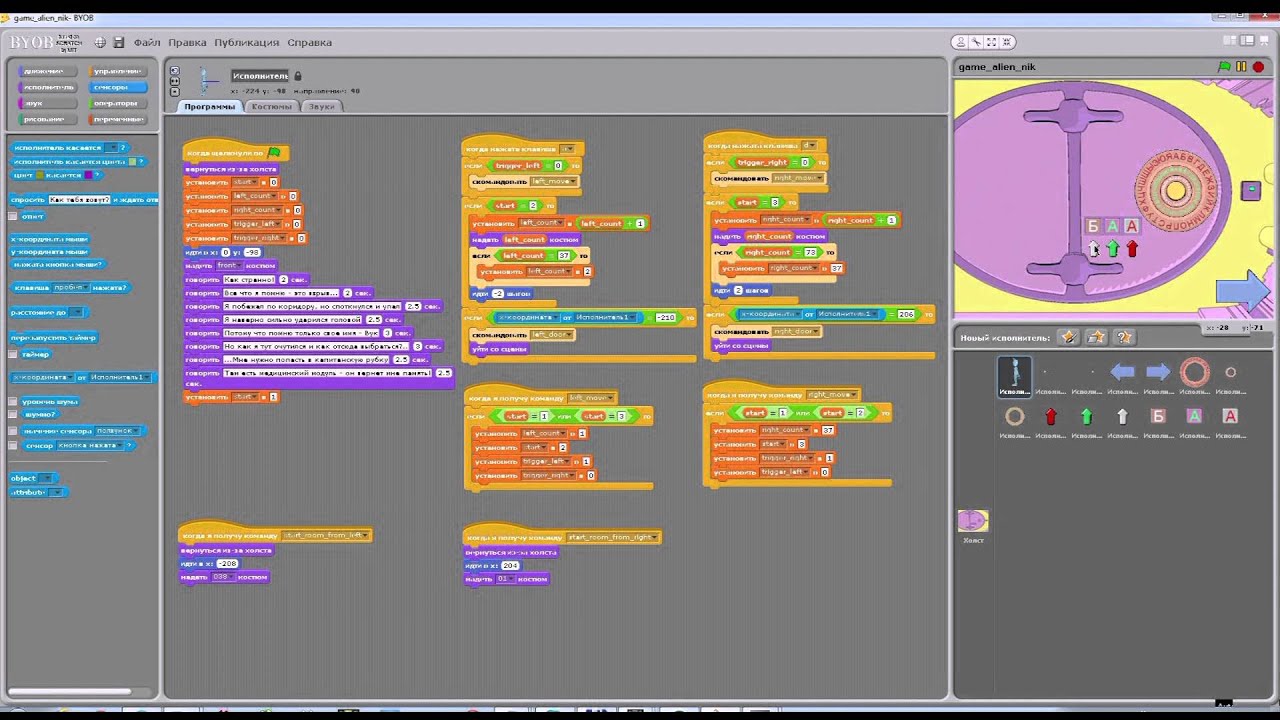Open the Файл menu
This screenshot has height=720, width=1280.
(147, 42)
